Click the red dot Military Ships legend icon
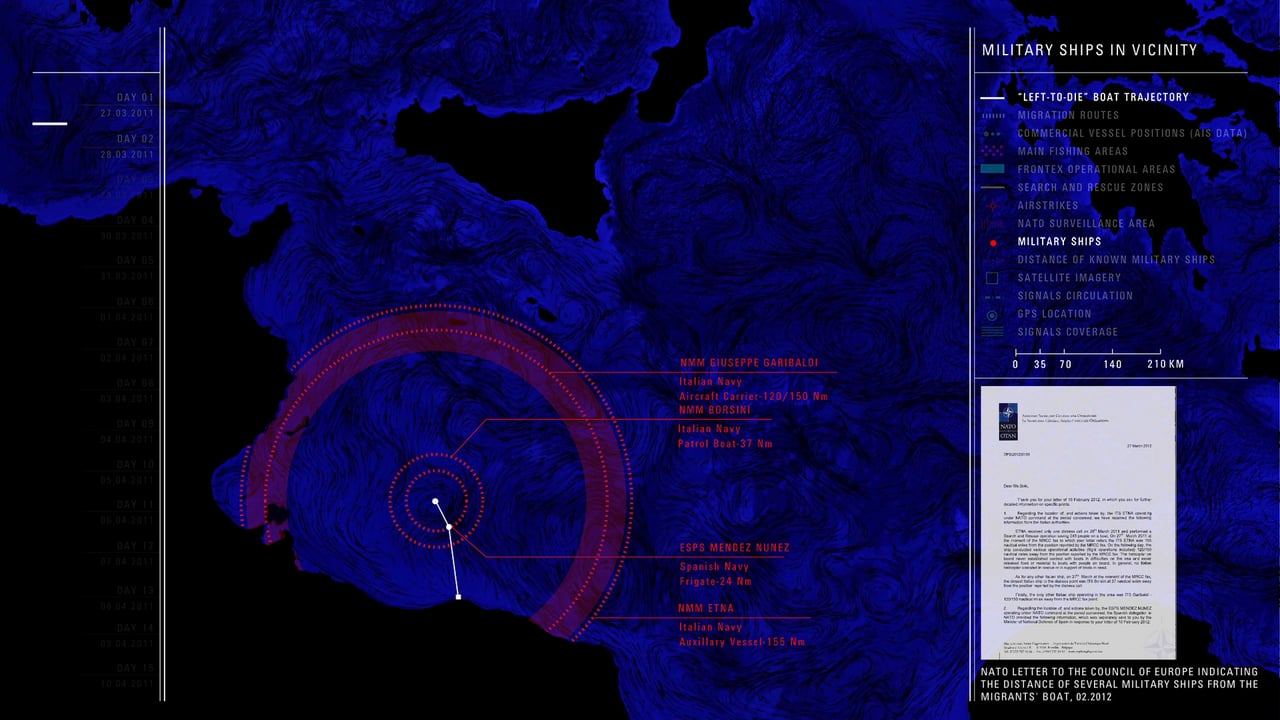This screenshot has height=720, width=1280. (x=992, y=243)
